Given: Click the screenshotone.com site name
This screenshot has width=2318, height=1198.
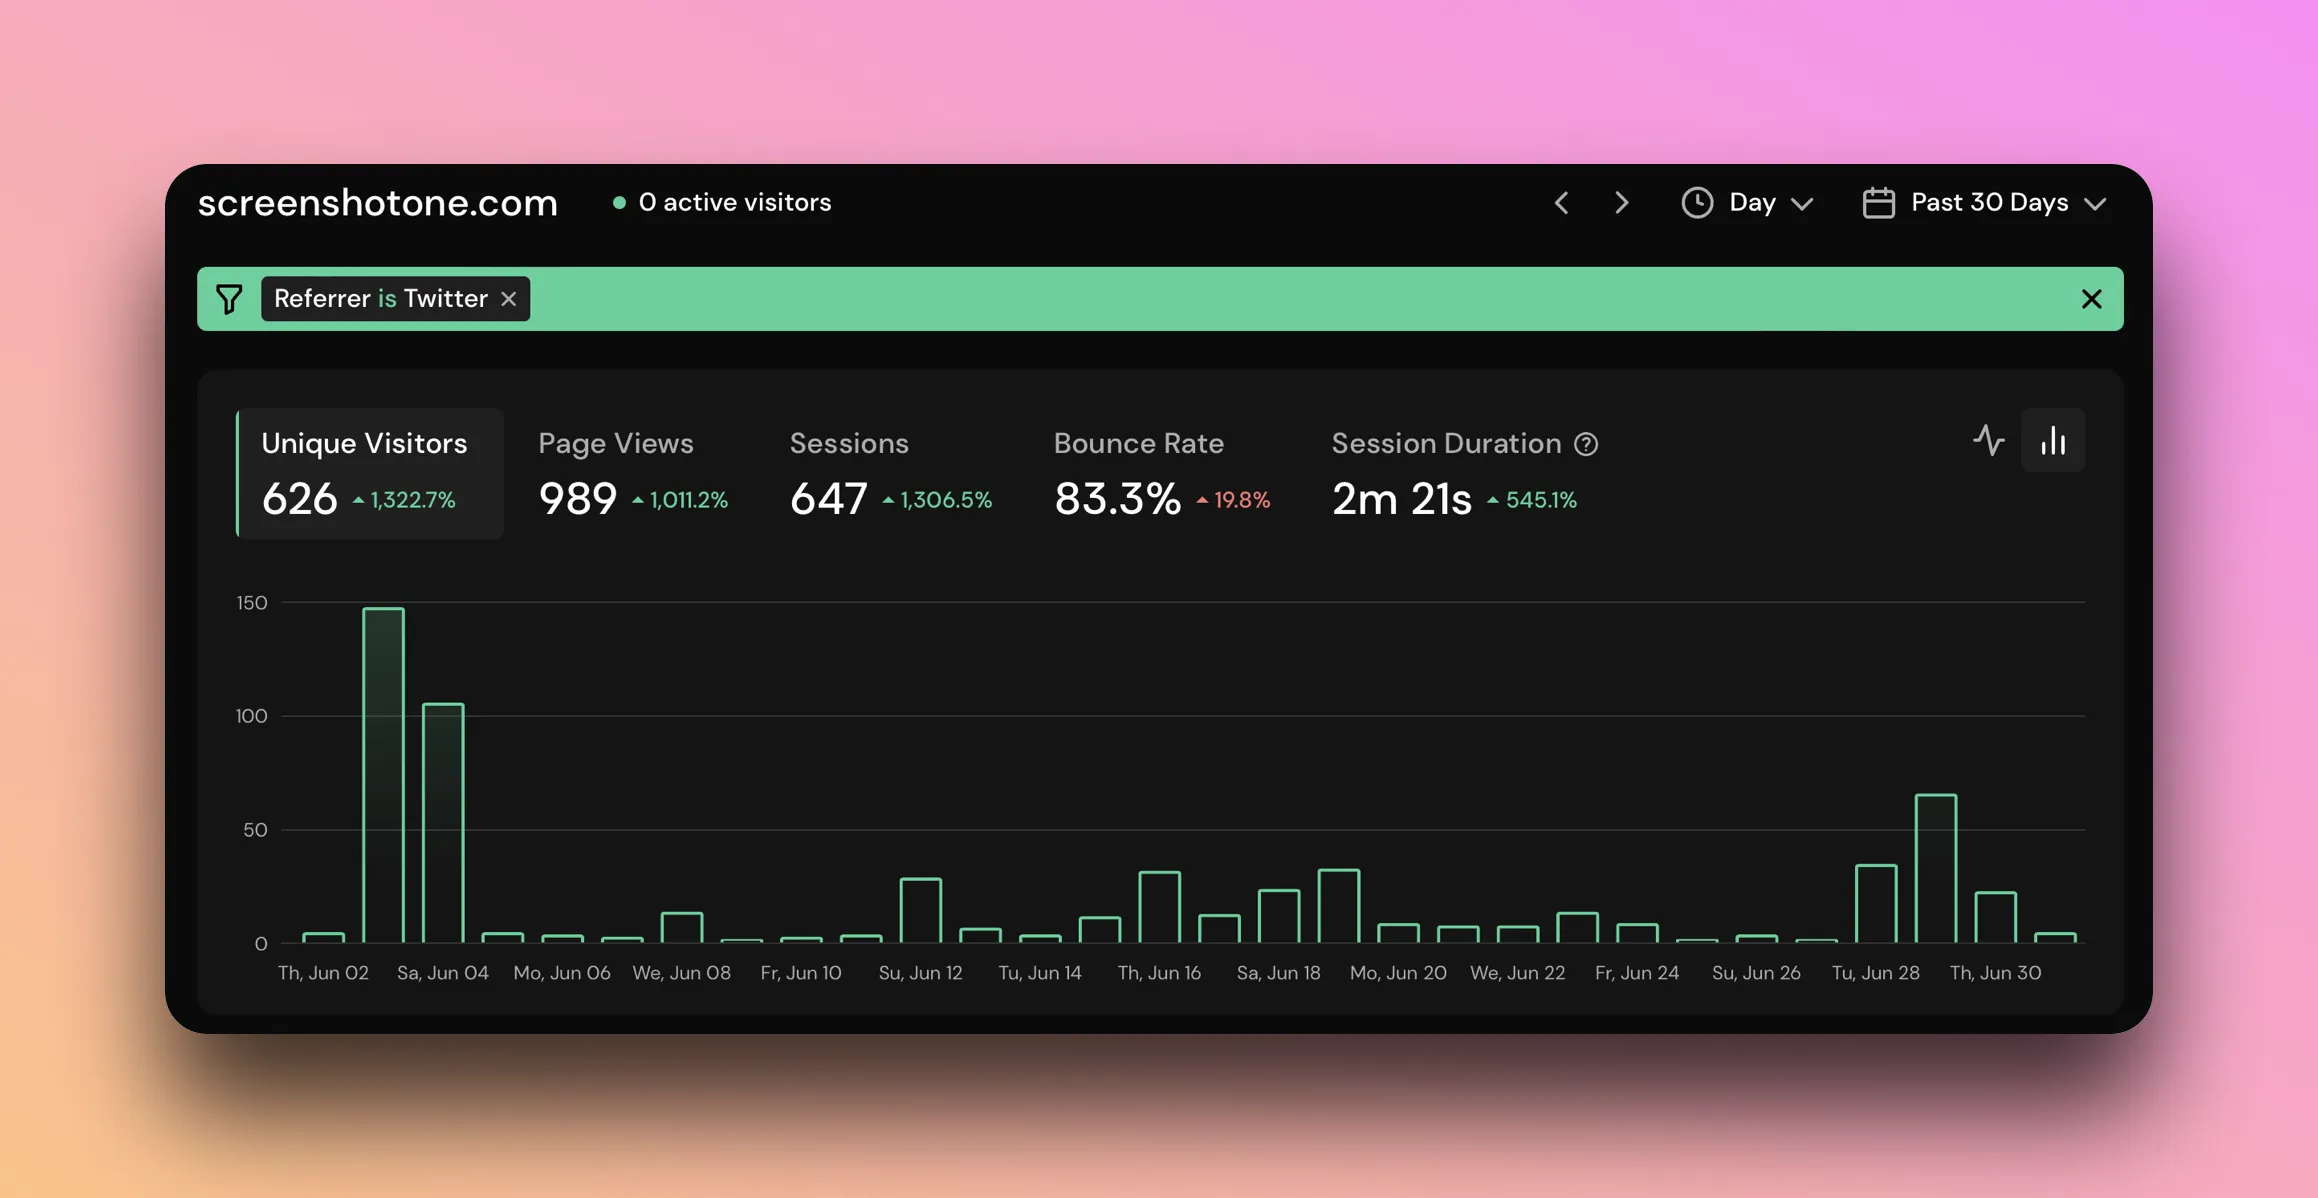Looking at the screenshot, I should pos(377,202).
